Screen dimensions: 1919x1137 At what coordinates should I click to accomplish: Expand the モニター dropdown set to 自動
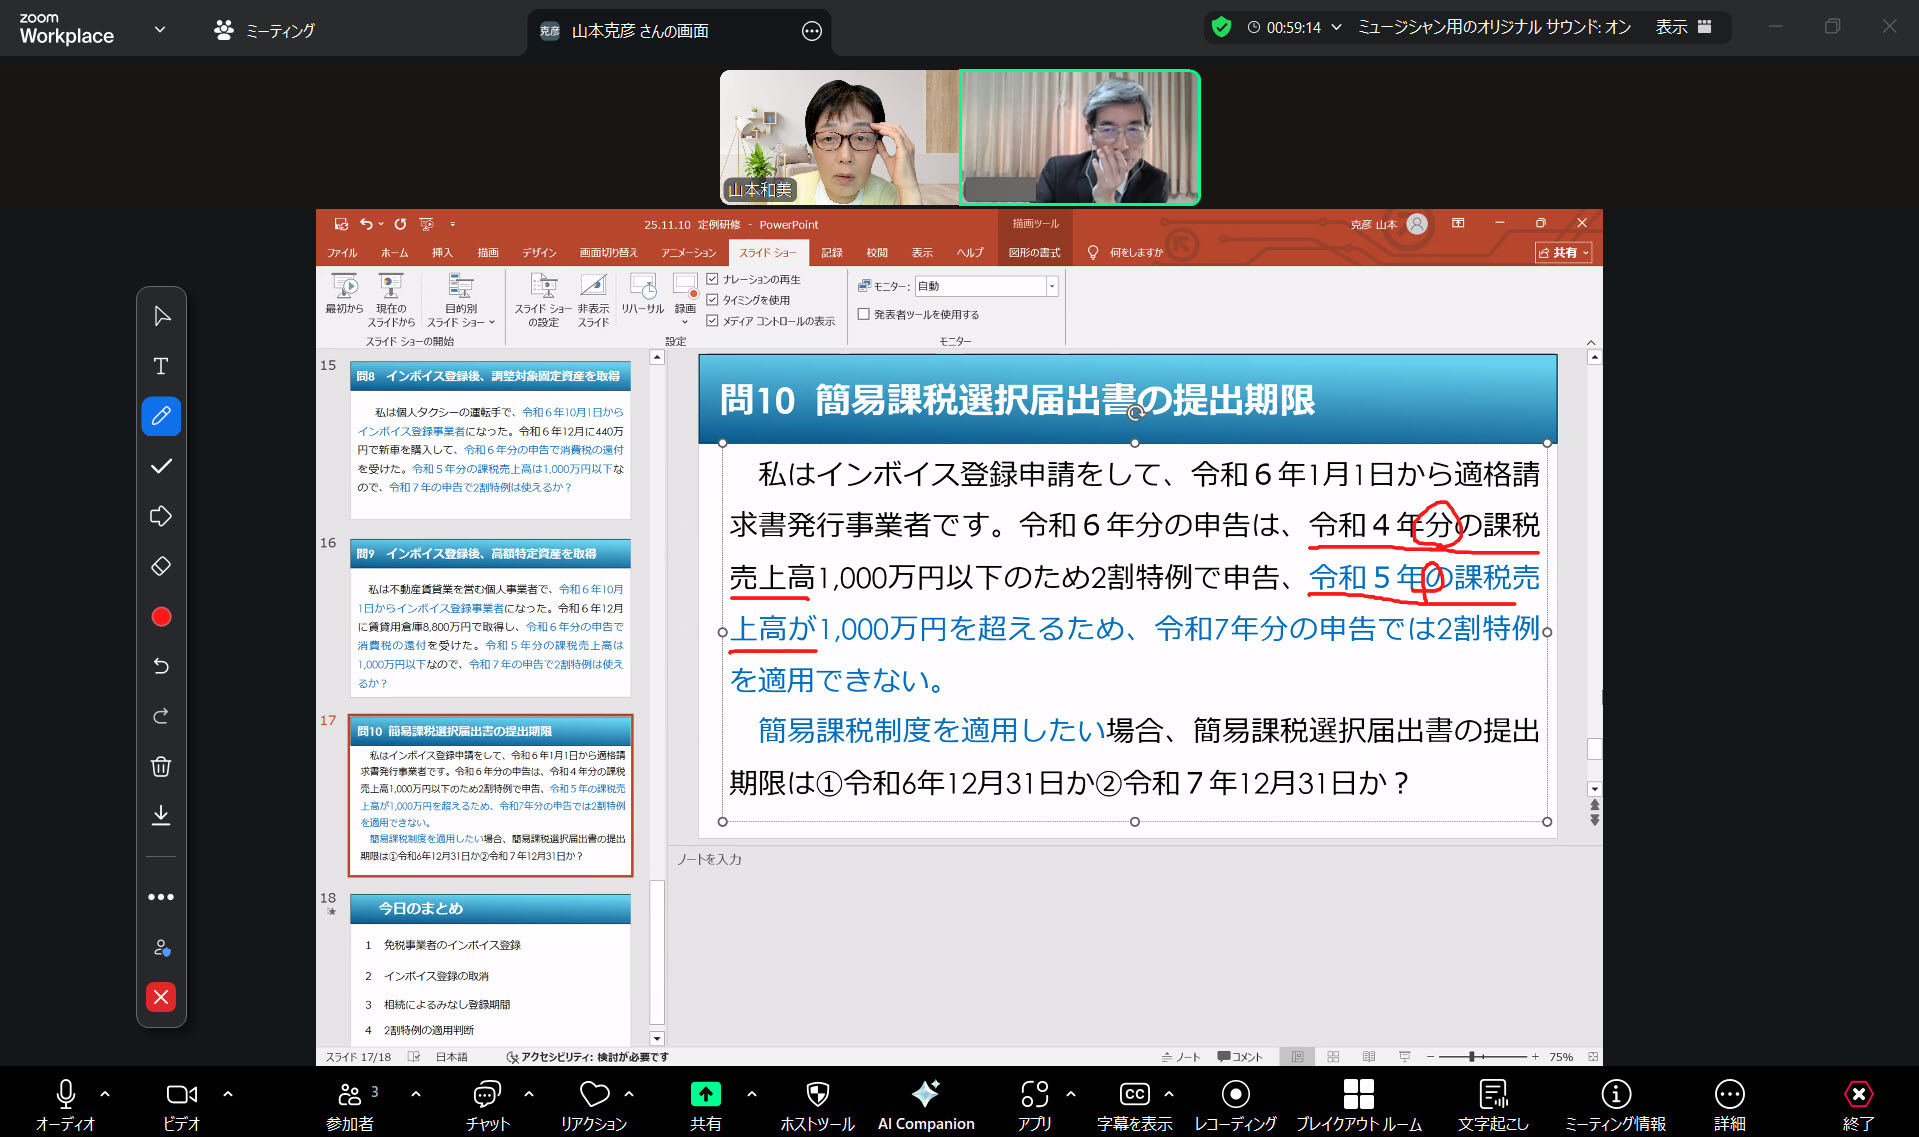pyautogui.click(x=1051, y=287)
